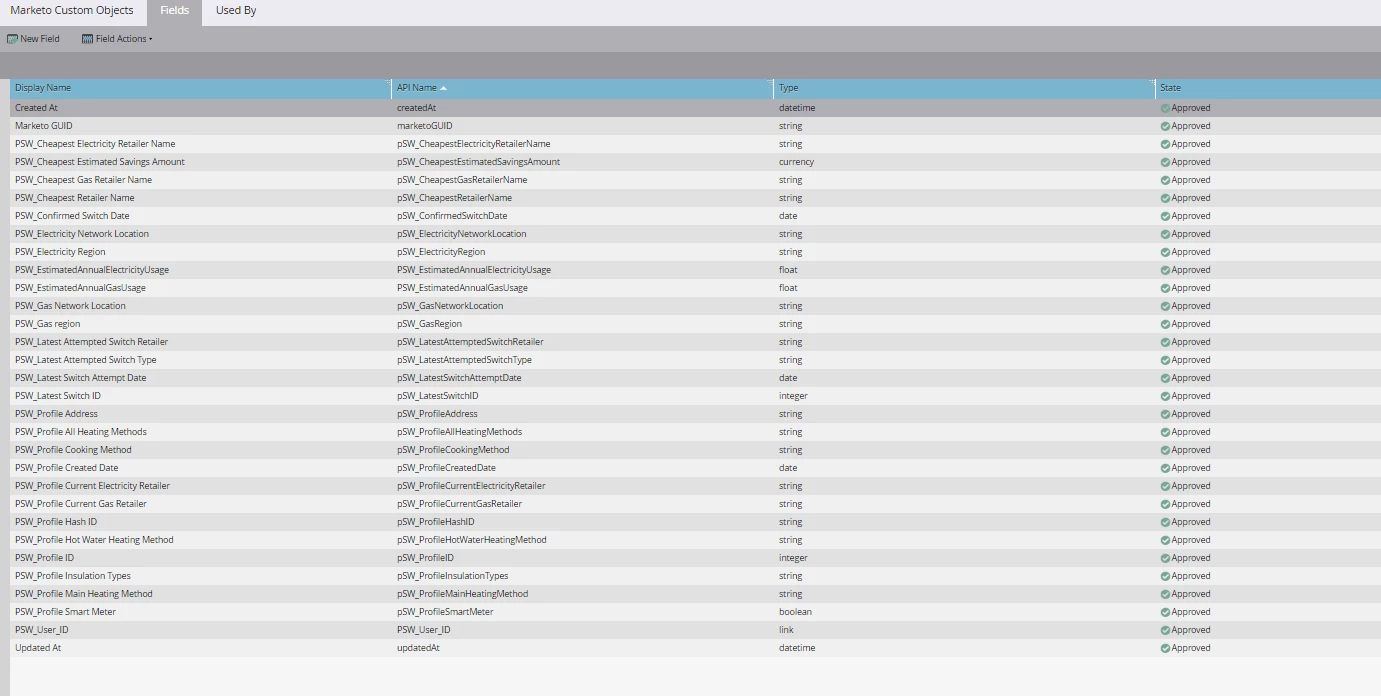
Task: Click approved icon for PSW_Profile Smart Meter row
Action: click(x=1165, y=612)
